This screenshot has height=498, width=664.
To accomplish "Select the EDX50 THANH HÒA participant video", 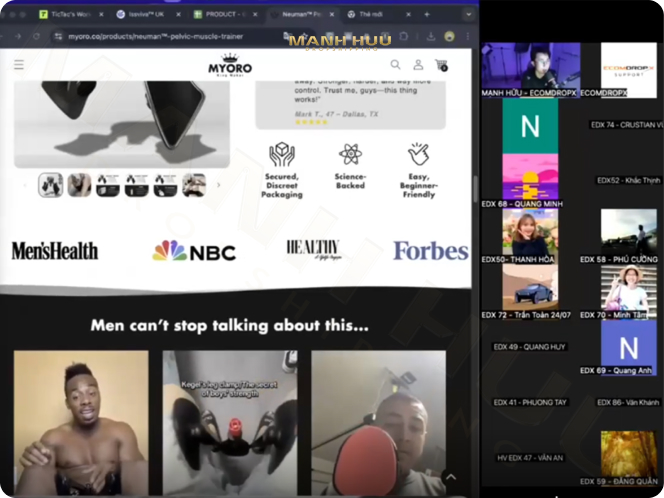I will pyautogui.click(x=530, y=233).
